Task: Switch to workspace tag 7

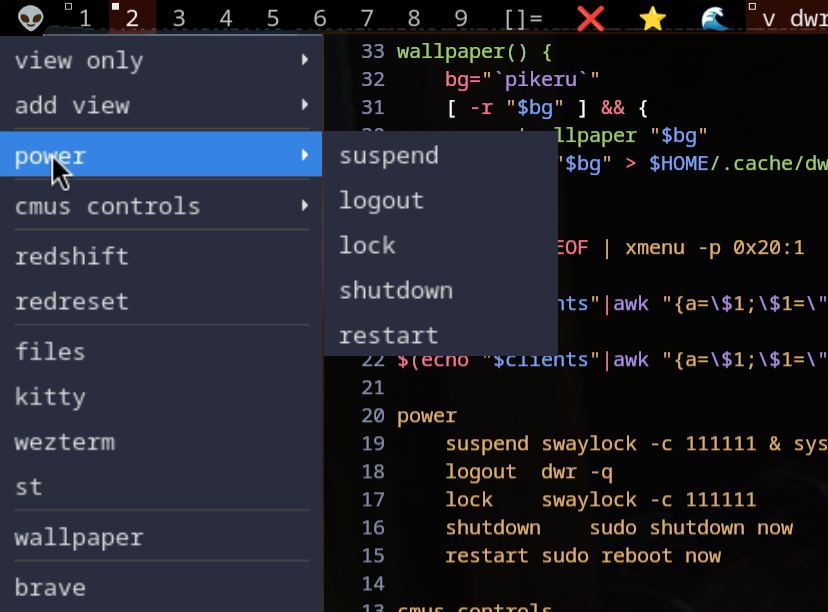Action: (x=367, y=18)
